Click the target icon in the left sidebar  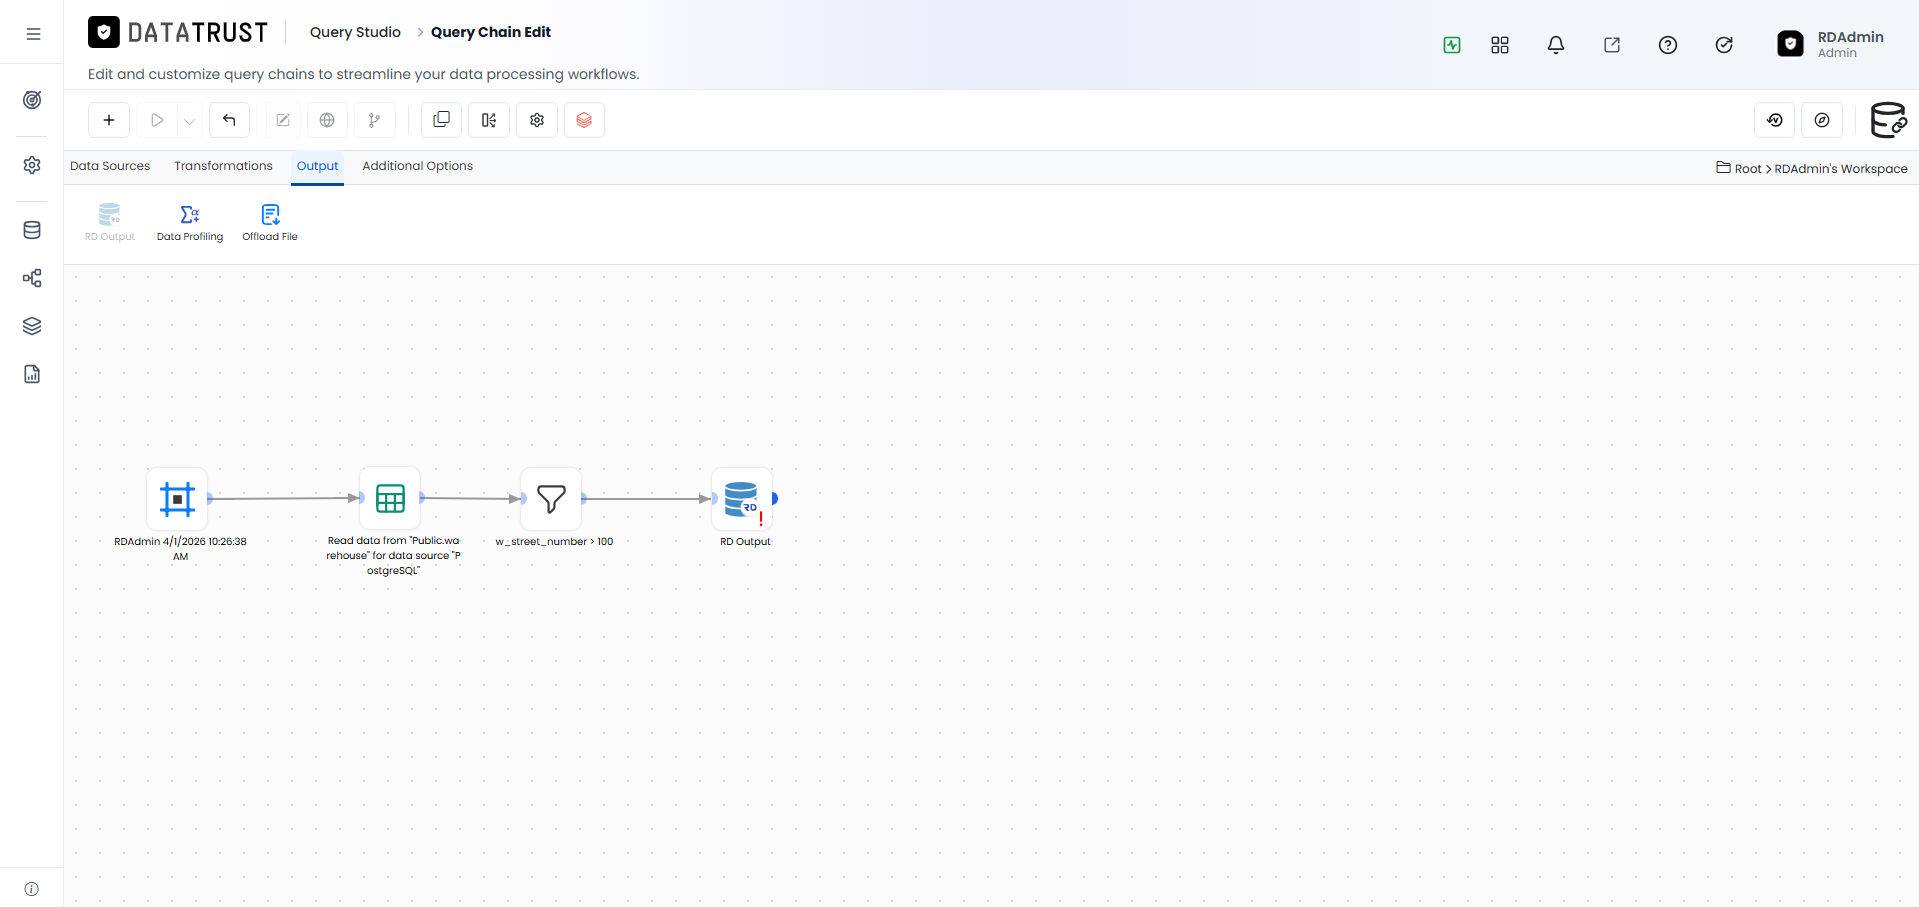32,100
